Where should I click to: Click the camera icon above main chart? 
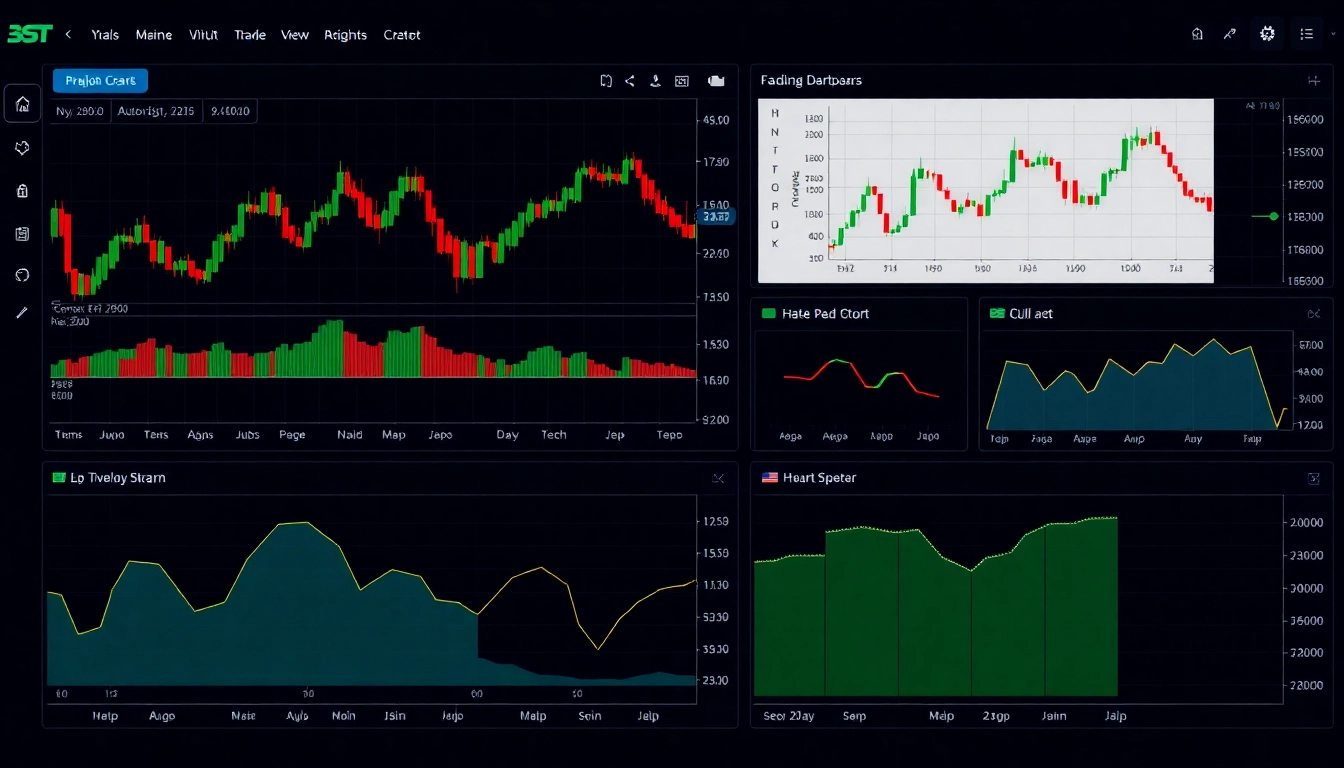716,81
